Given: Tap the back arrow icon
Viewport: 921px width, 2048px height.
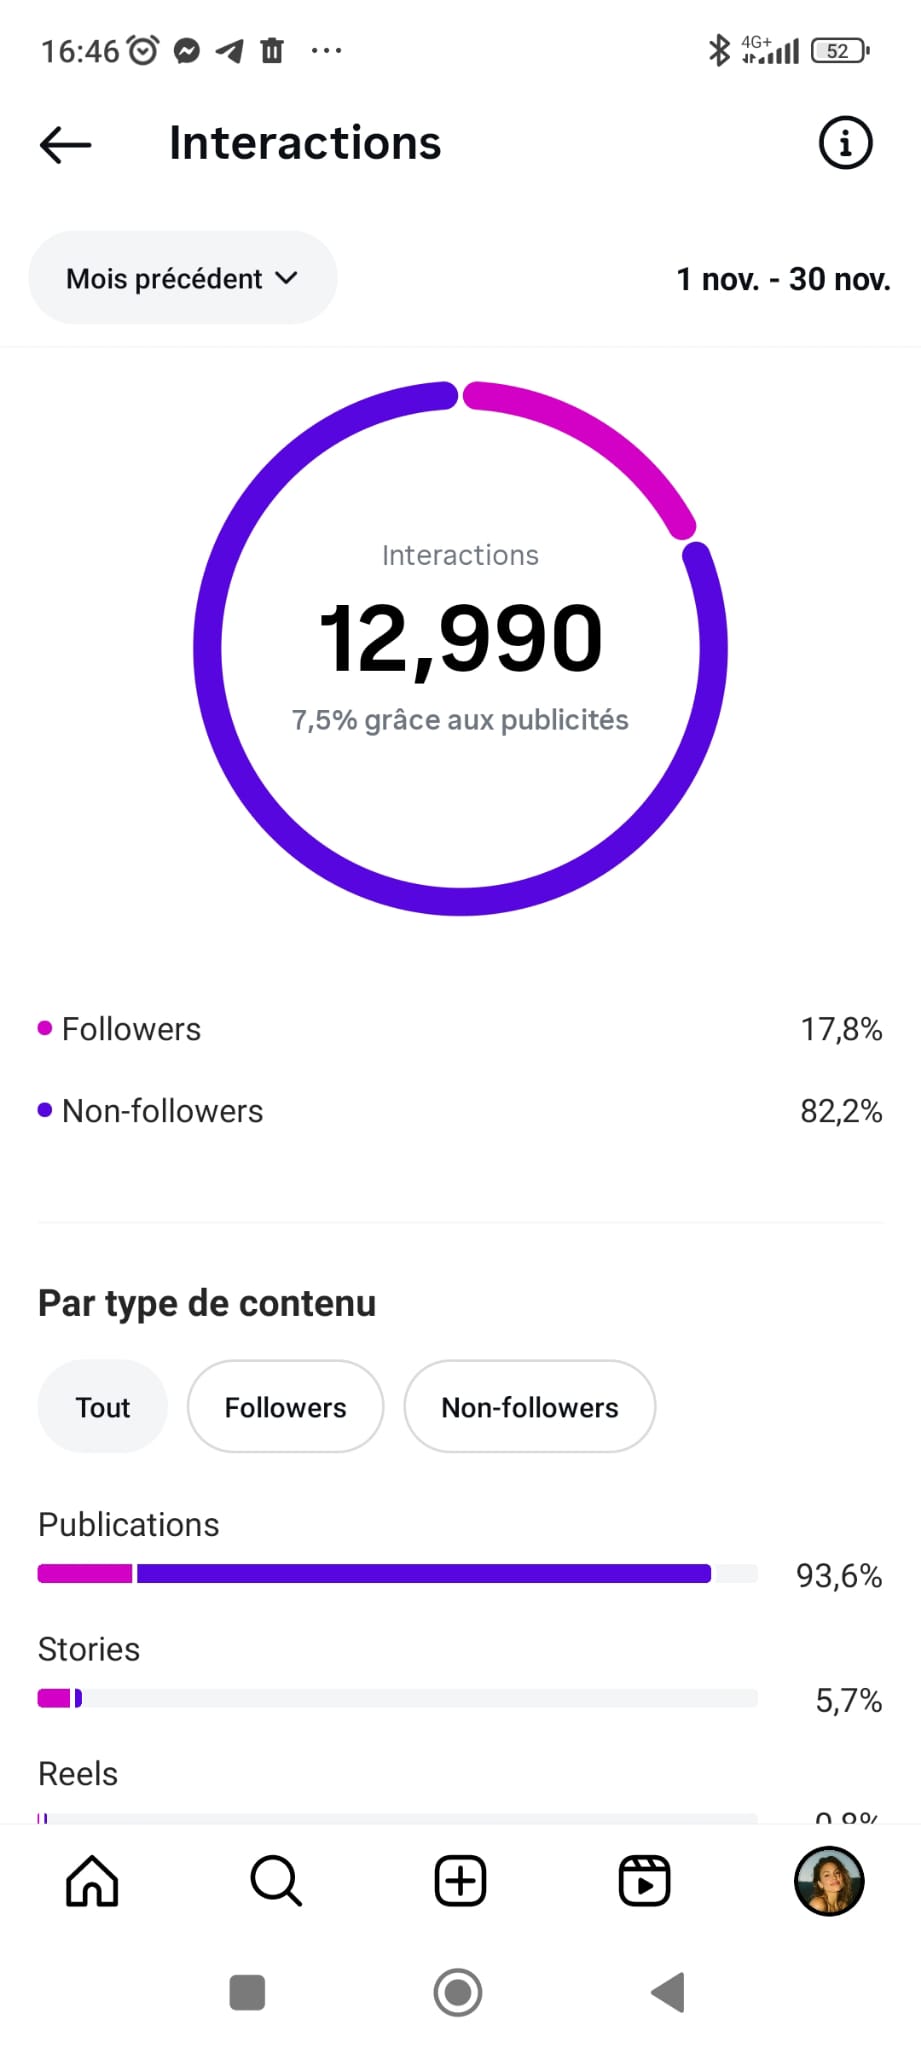Looking at the screenshot, I should click(66, 145).
